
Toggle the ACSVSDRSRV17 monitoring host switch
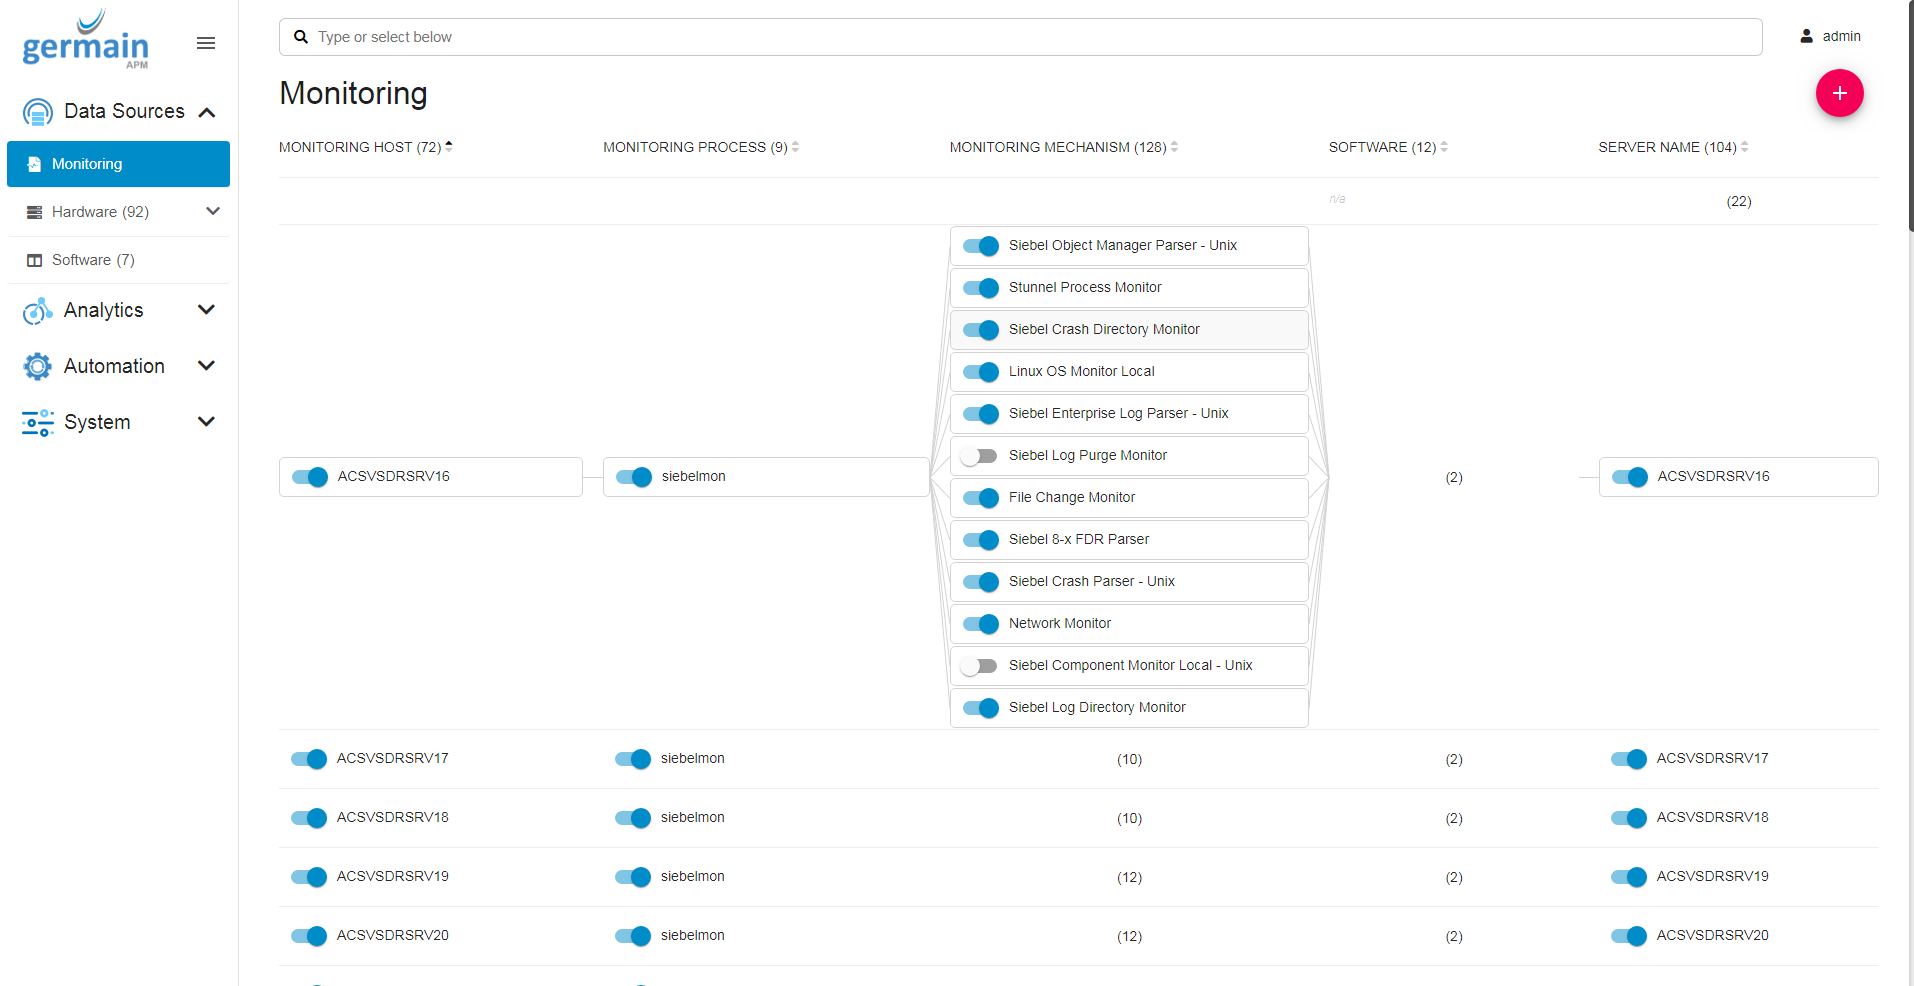(309, 759)
